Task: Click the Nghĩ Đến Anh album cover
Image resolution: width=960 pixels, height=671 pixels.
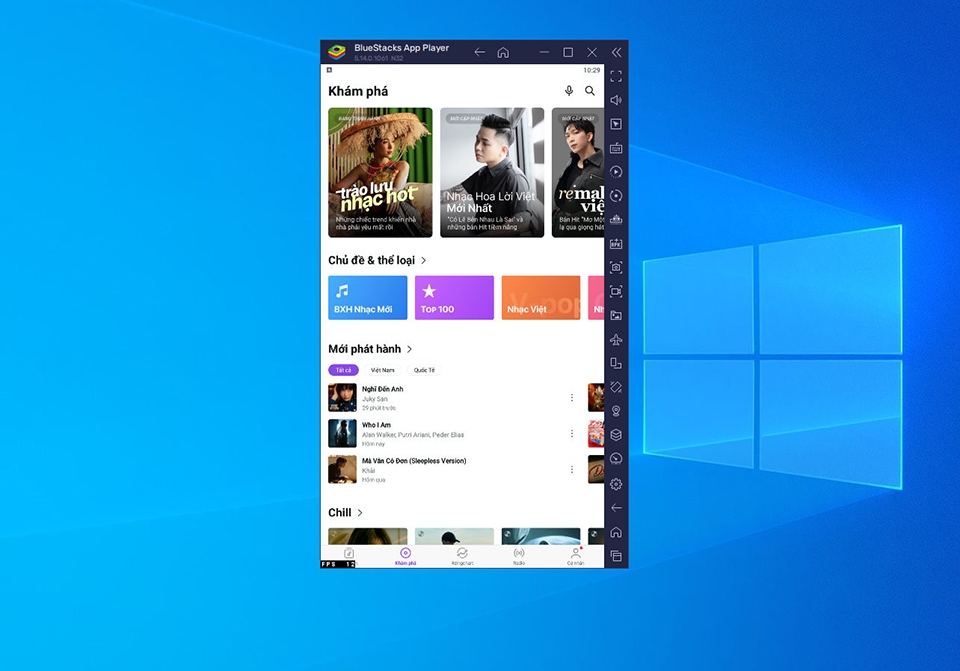Action: (x=342, y=398)
